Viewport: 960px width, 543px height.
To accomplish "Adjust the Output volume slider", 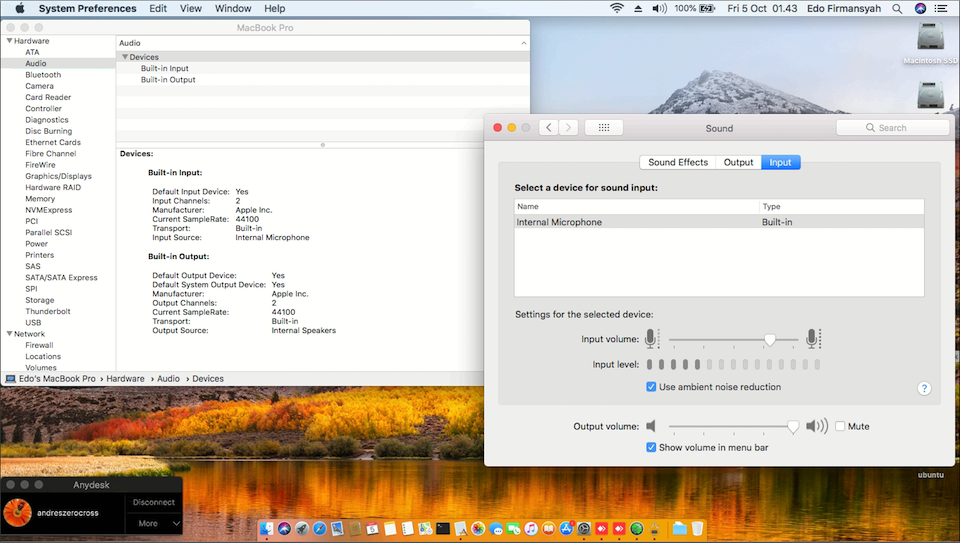I will pyautogui.click(x=793, y=427).
